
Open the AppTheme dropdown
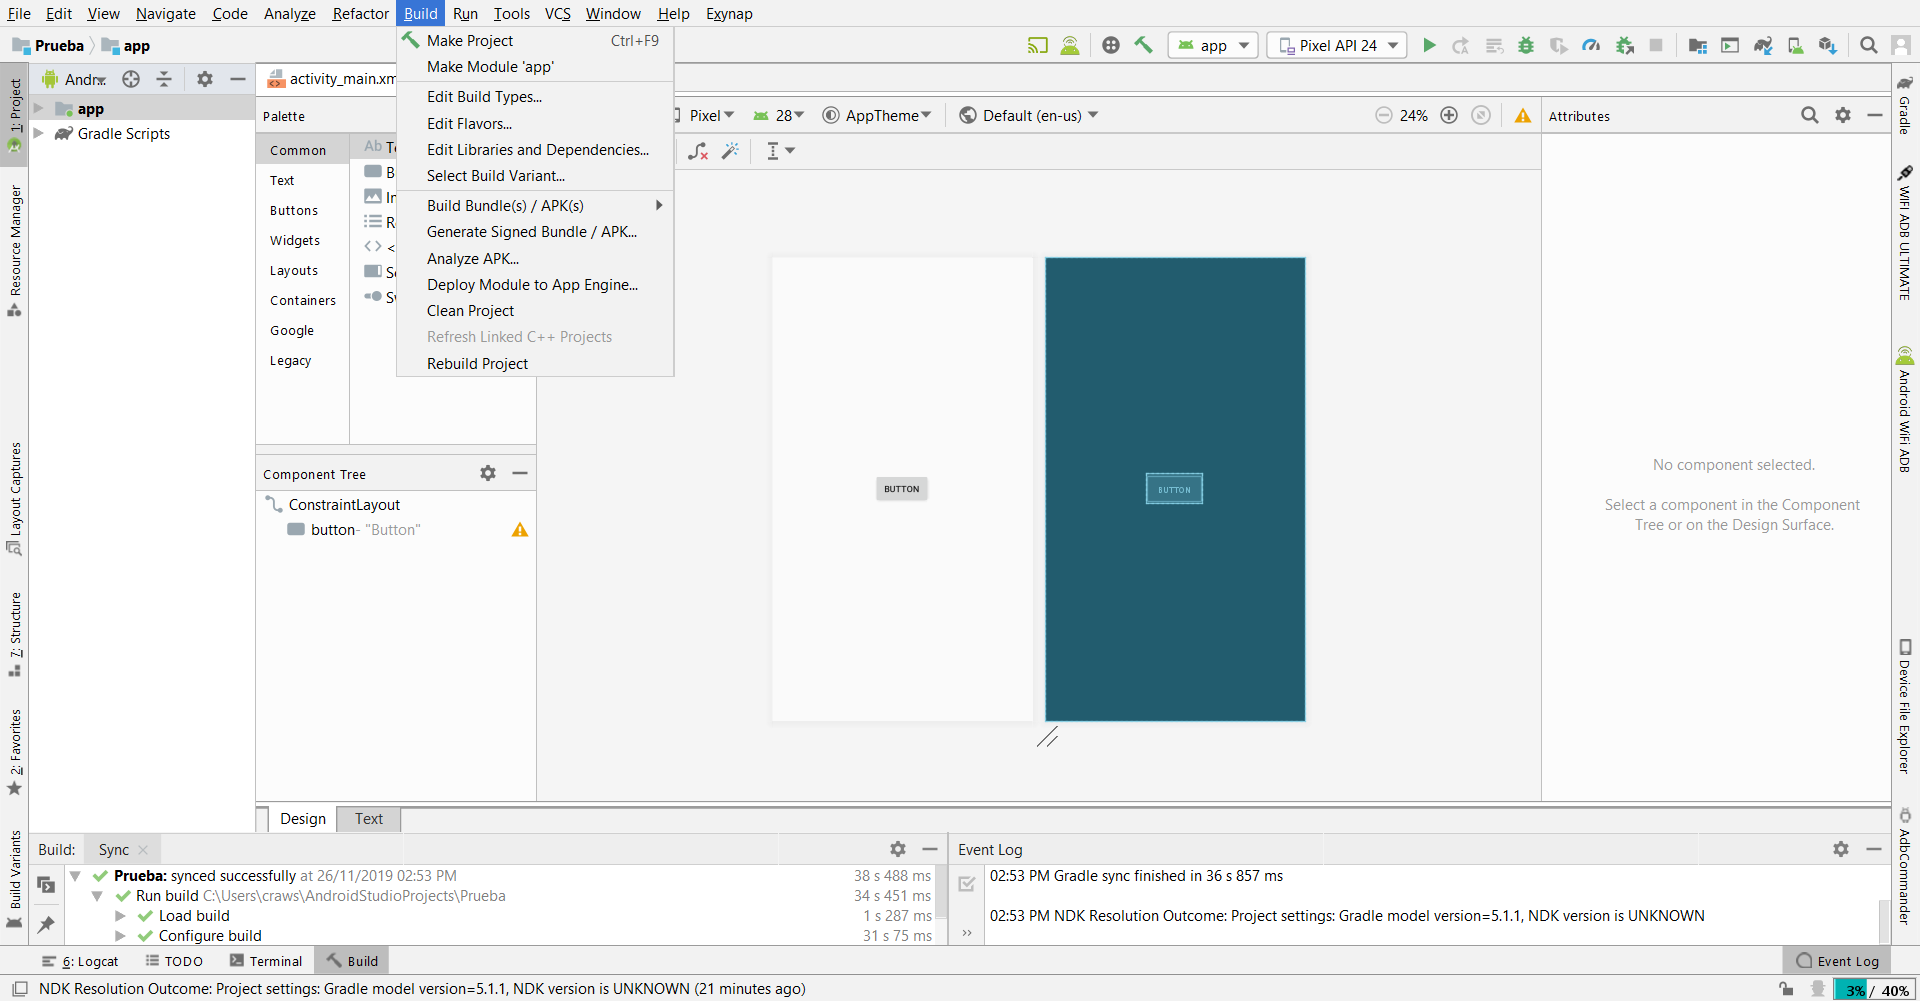click(x=877, y=115)
